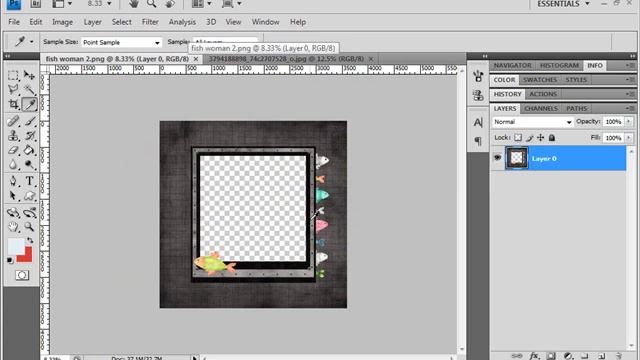Click Zoom tool in application bar
640x360 pixels.
click(151, 4)
